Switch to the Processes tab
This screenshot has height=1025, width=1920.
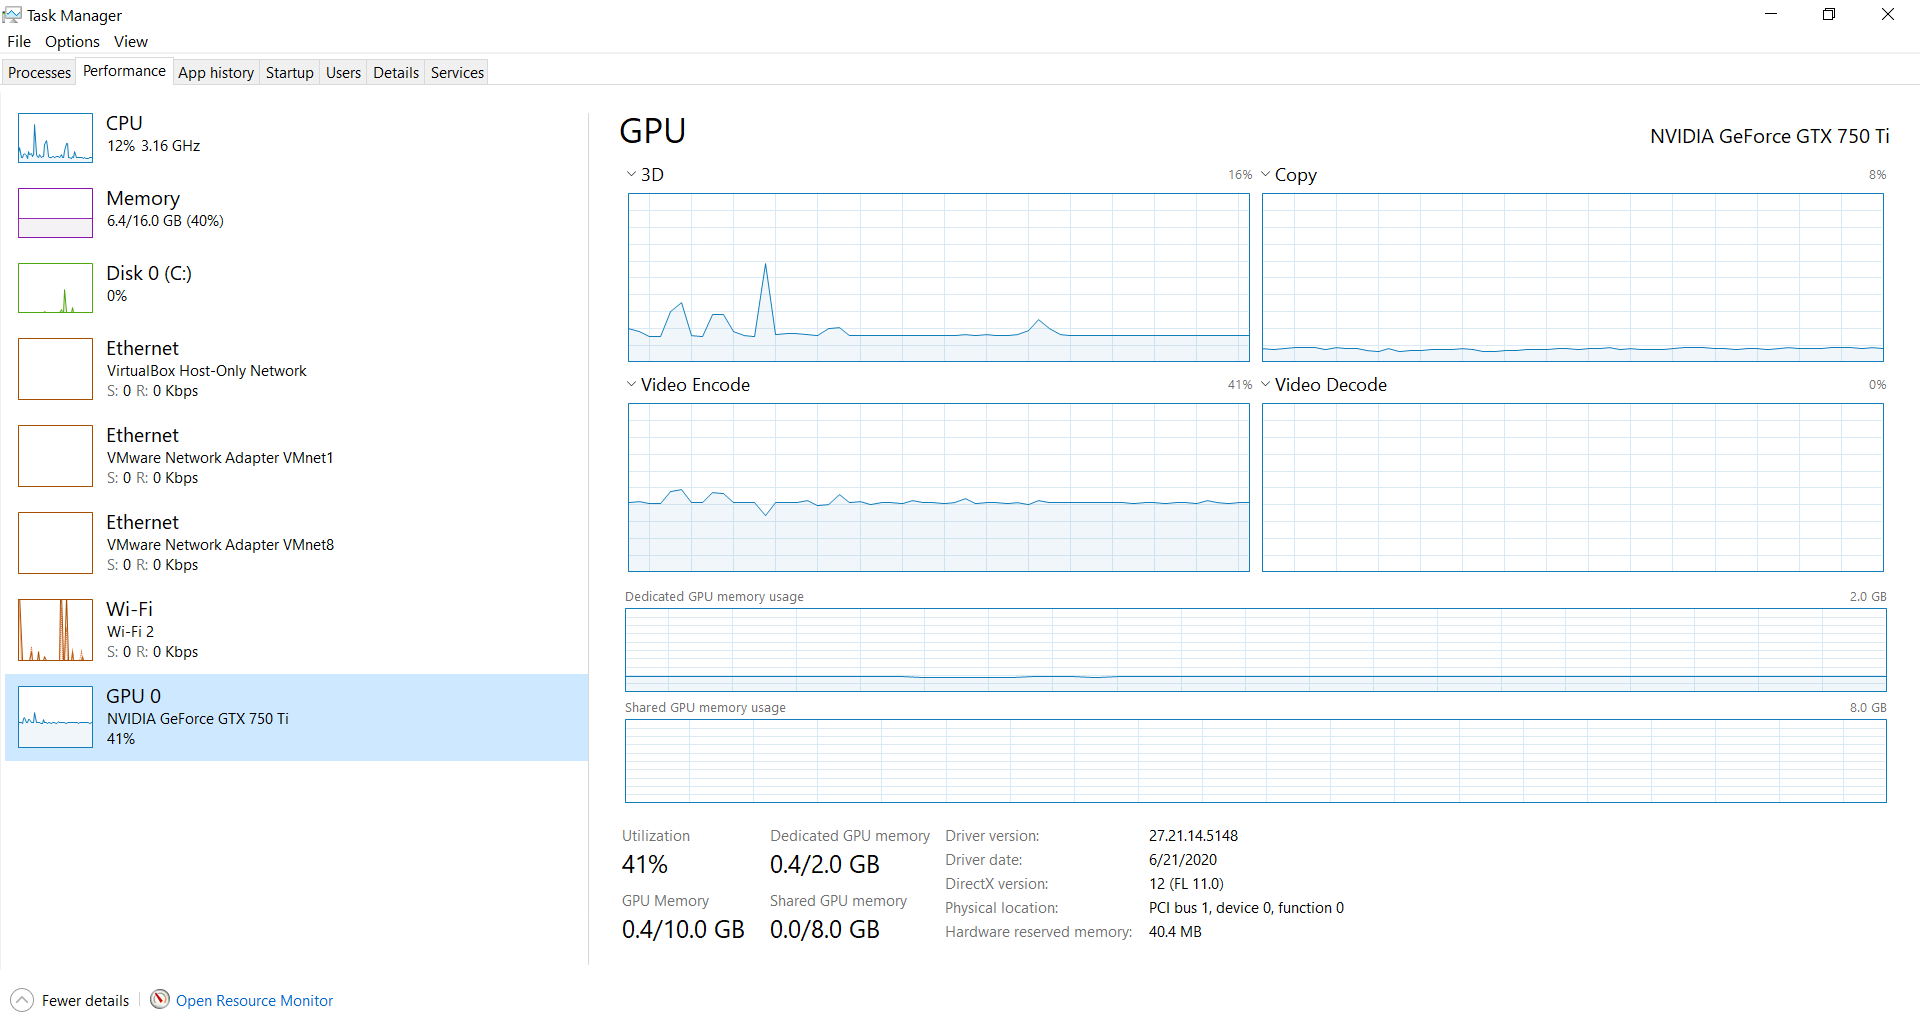[40, 72]
